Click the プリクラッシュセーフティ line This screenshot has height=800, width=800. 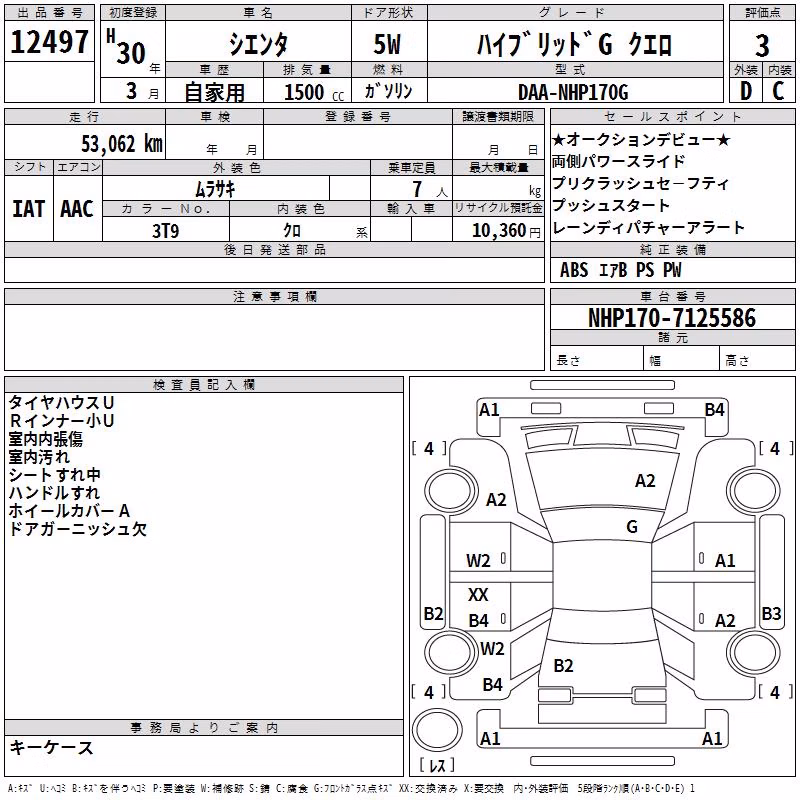tap(640, 184)
